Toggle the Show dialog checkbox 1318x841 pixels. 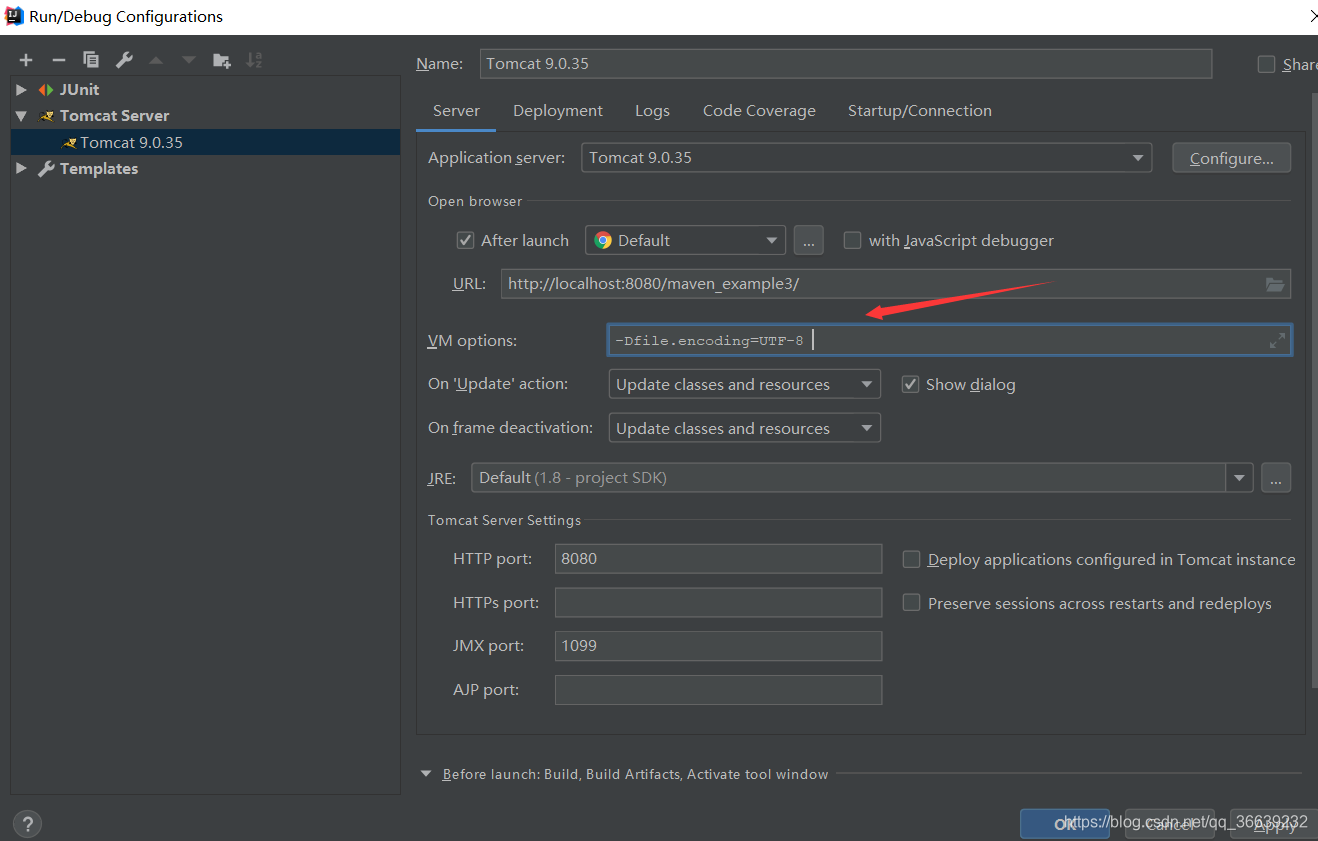(910, 384)
